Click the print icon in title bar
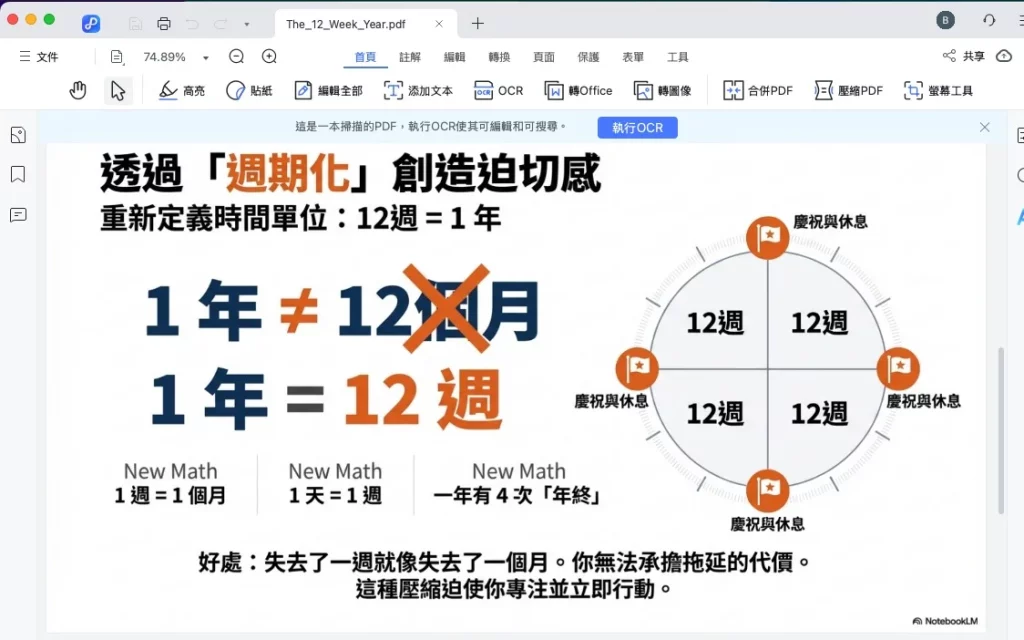 (x=164, y=23)
